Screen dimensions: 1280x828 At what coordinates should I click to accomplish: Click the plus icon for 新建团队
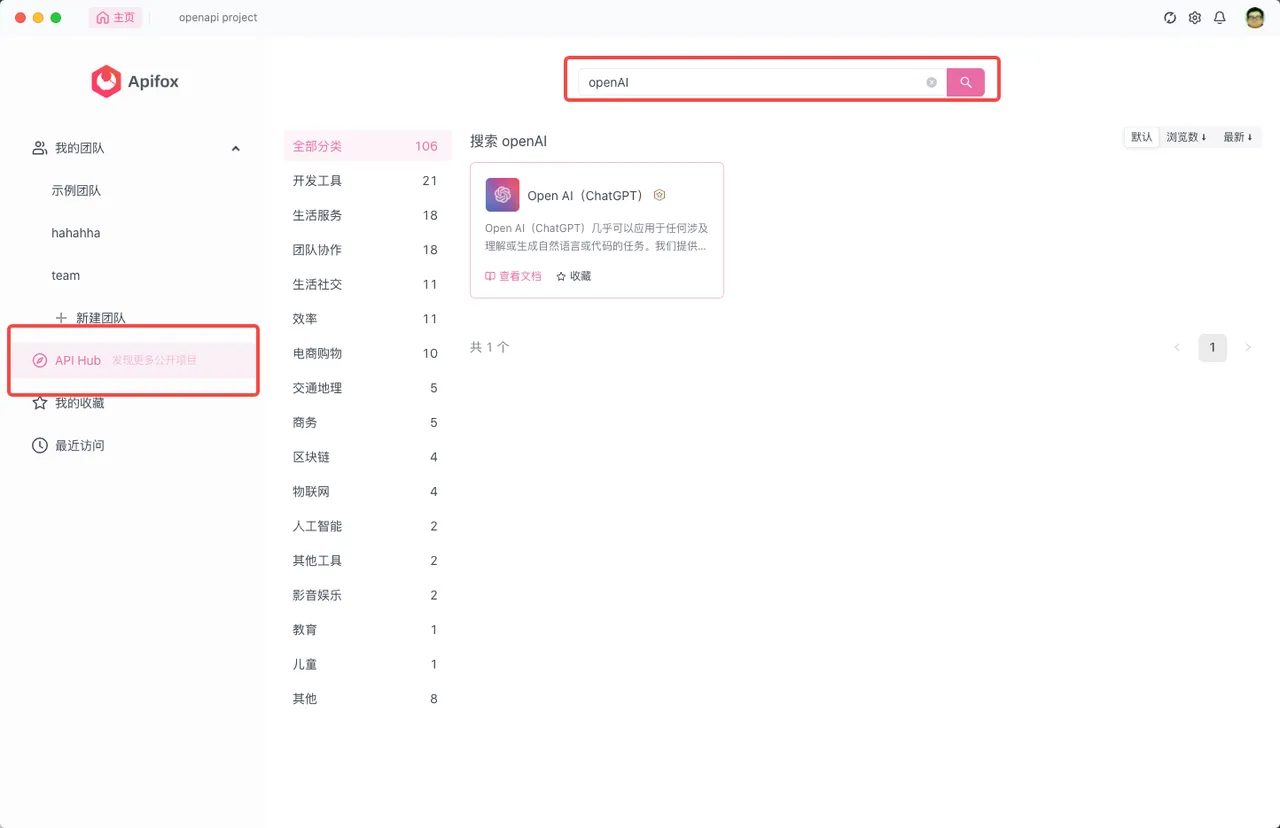pos(61,318)
